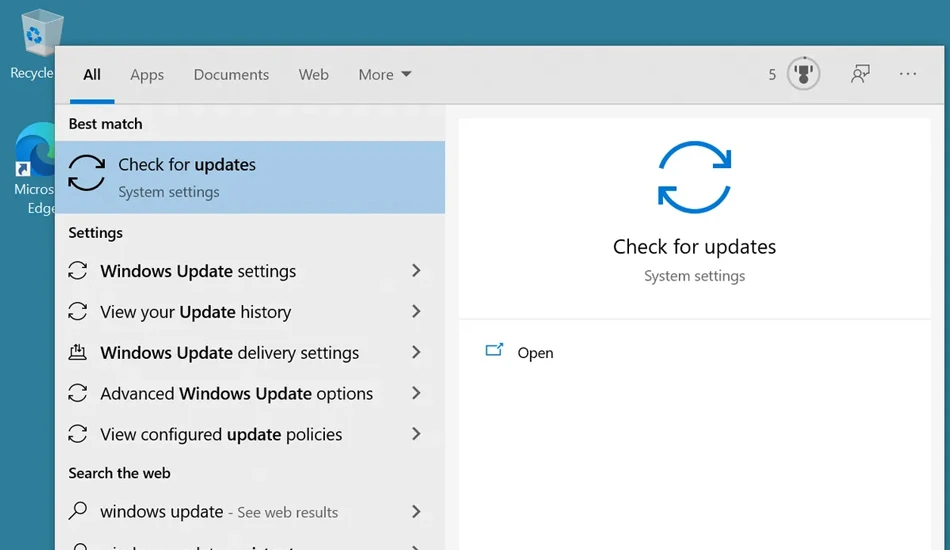Click the feedback person icon

point(860,74)
